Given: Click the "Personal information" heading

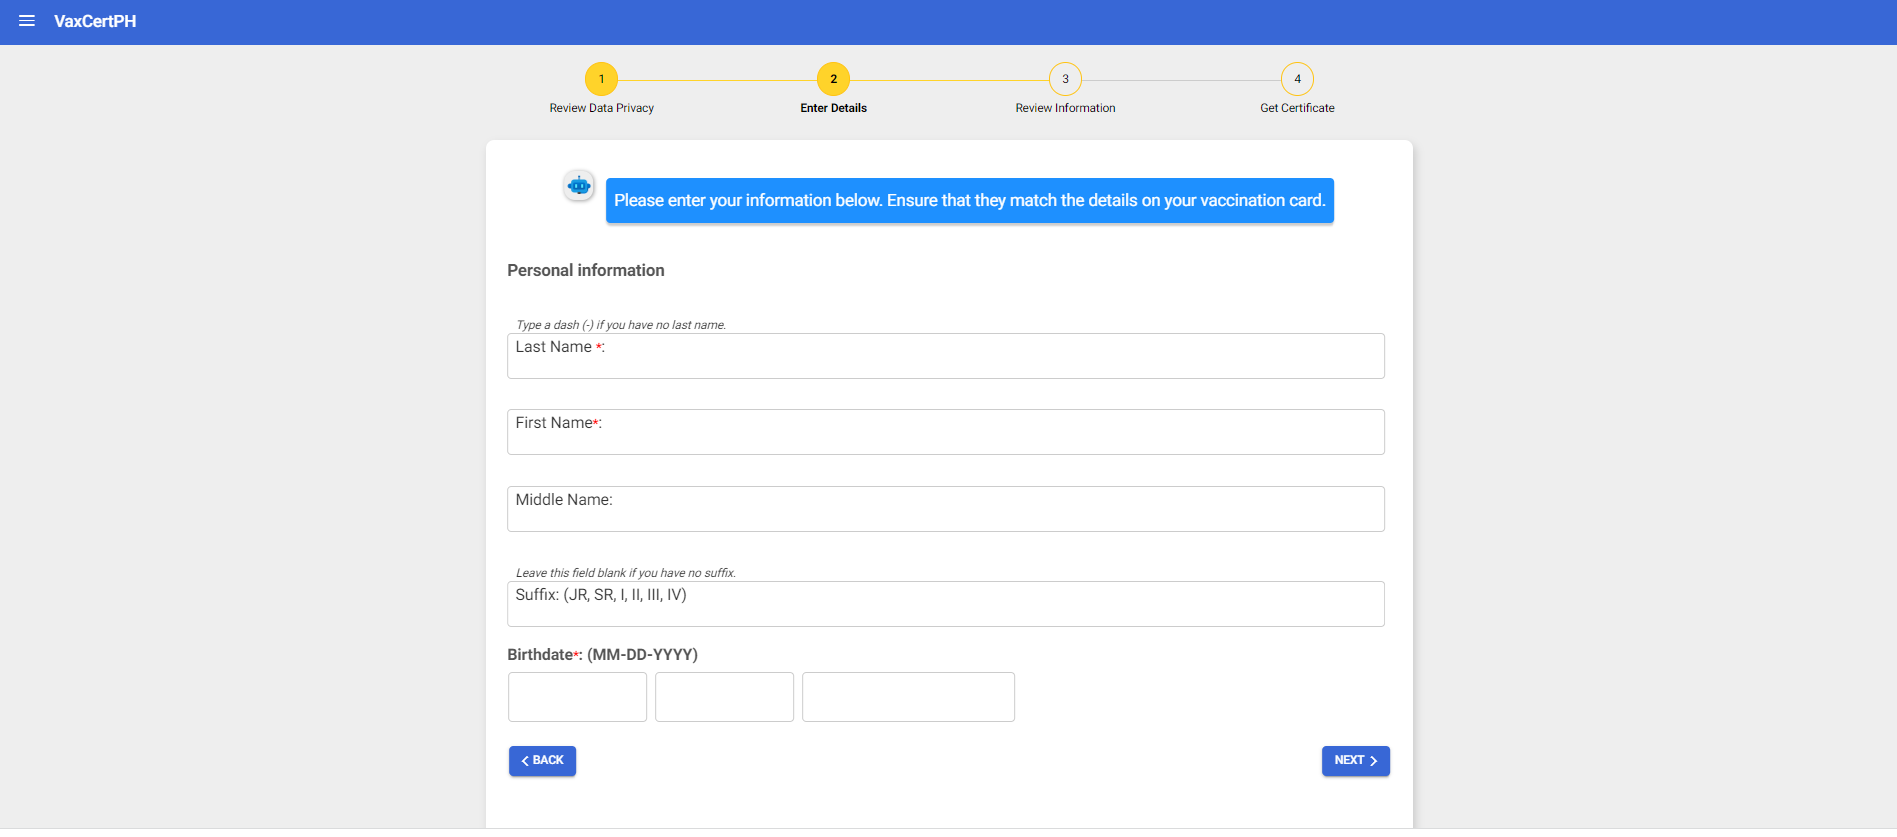Looking at the screenshot, I should click(x=586, y=270).
